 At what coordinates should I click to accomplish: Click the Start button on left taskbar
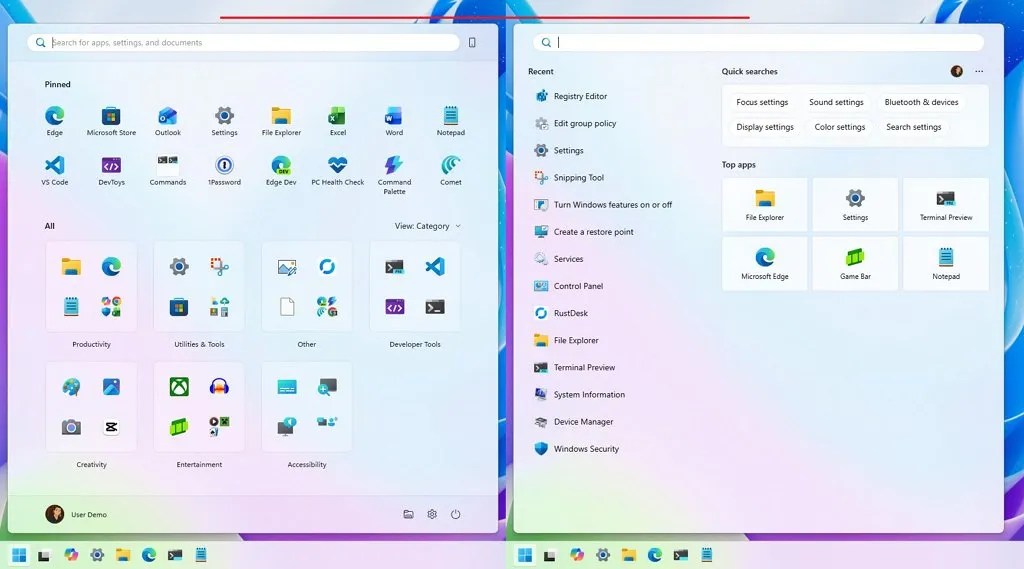19,555
